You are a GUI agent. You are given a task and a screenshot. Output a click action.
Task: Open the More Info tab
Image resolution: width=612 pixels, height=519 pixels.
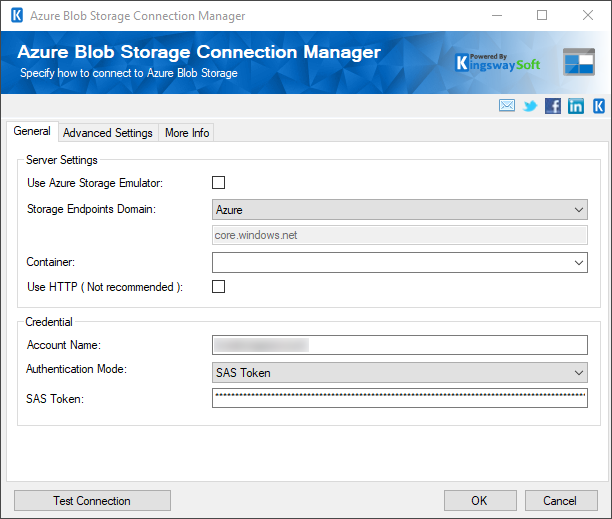[x=187, y=133]
